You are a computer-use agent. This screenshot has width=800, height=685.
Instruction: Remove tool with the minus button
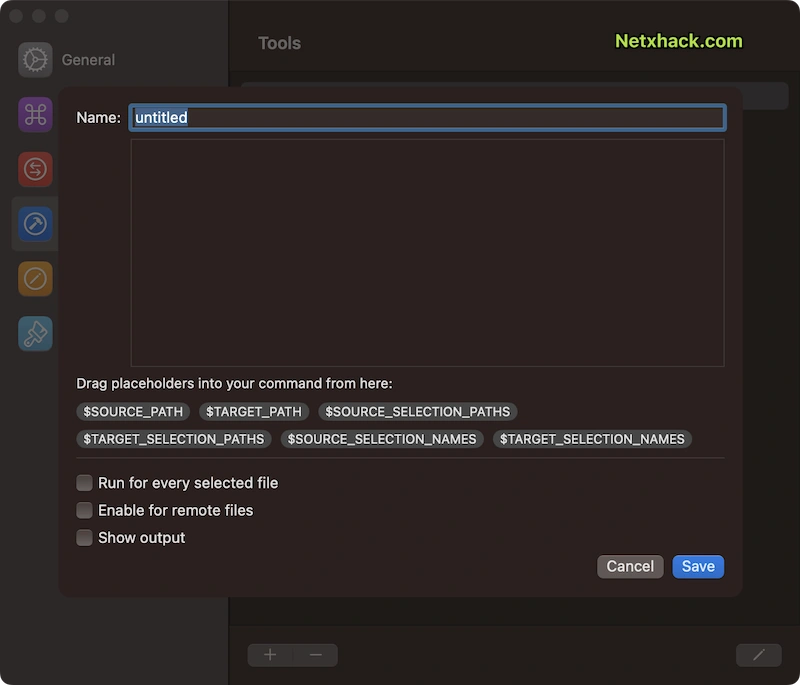pyautogui.click(x=316, y=655)
